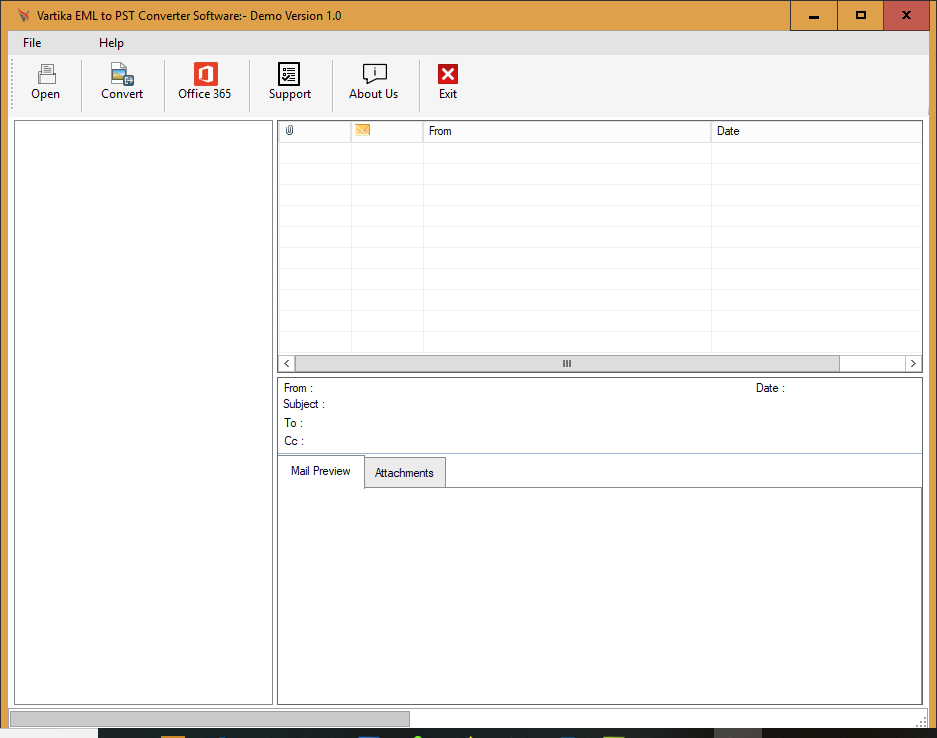Click the Subject : label in preview header
Viewport: 937px width, 738px height.
(x=304, y=405)
